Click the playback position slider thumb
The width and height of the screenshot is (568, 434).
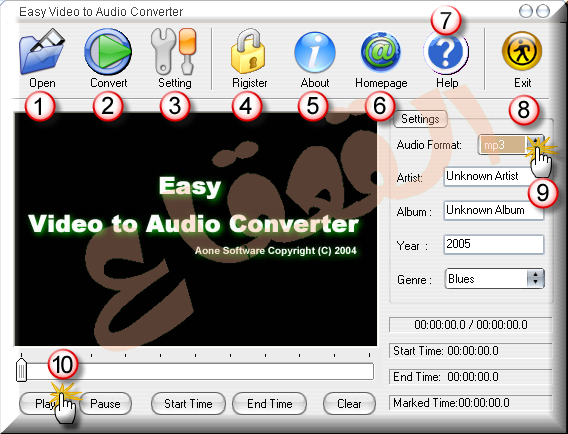(x=22, y=370)
